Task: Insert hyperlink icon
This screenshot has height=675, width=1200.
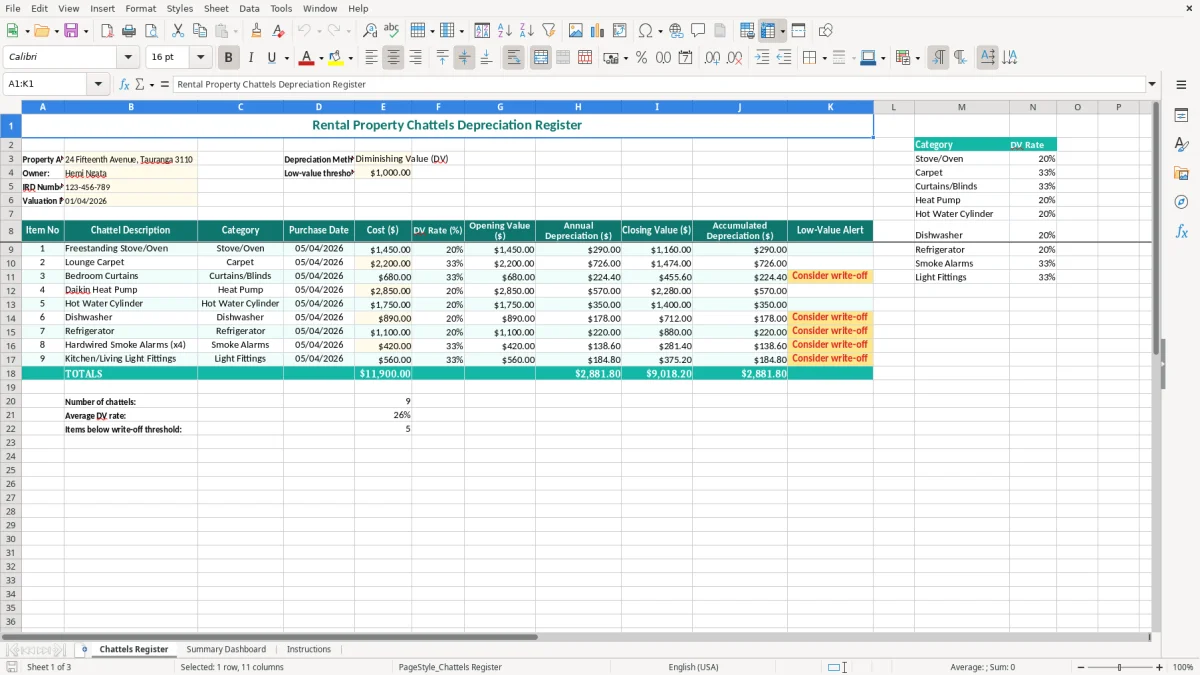Action: click(x=676, y=31)
